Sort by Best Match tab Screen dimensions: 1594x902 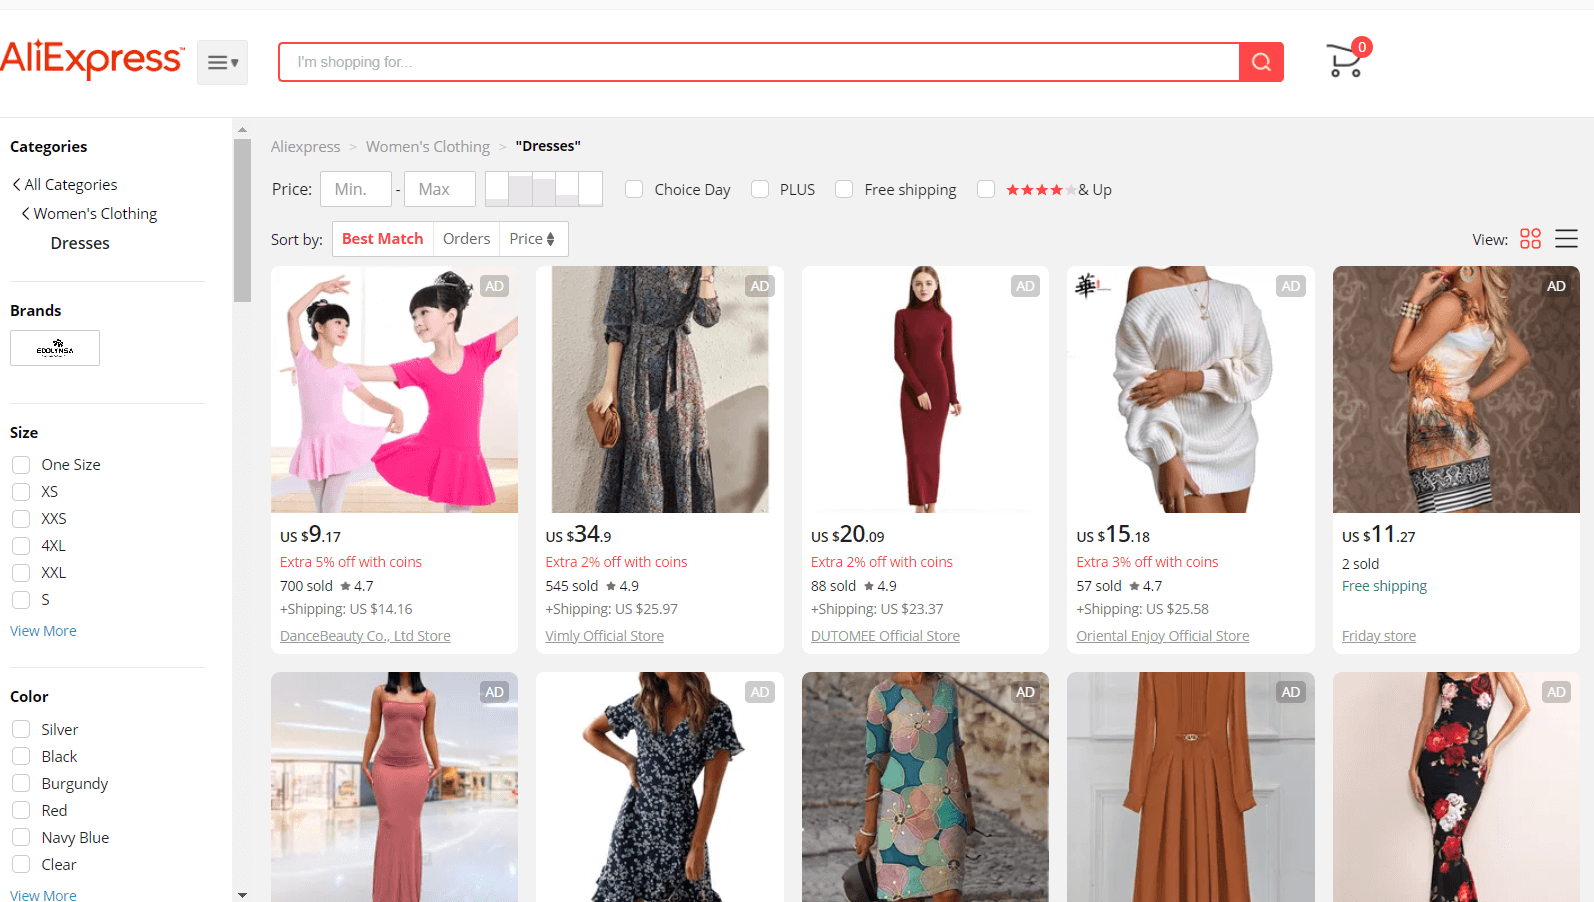[x=383, y=239]
